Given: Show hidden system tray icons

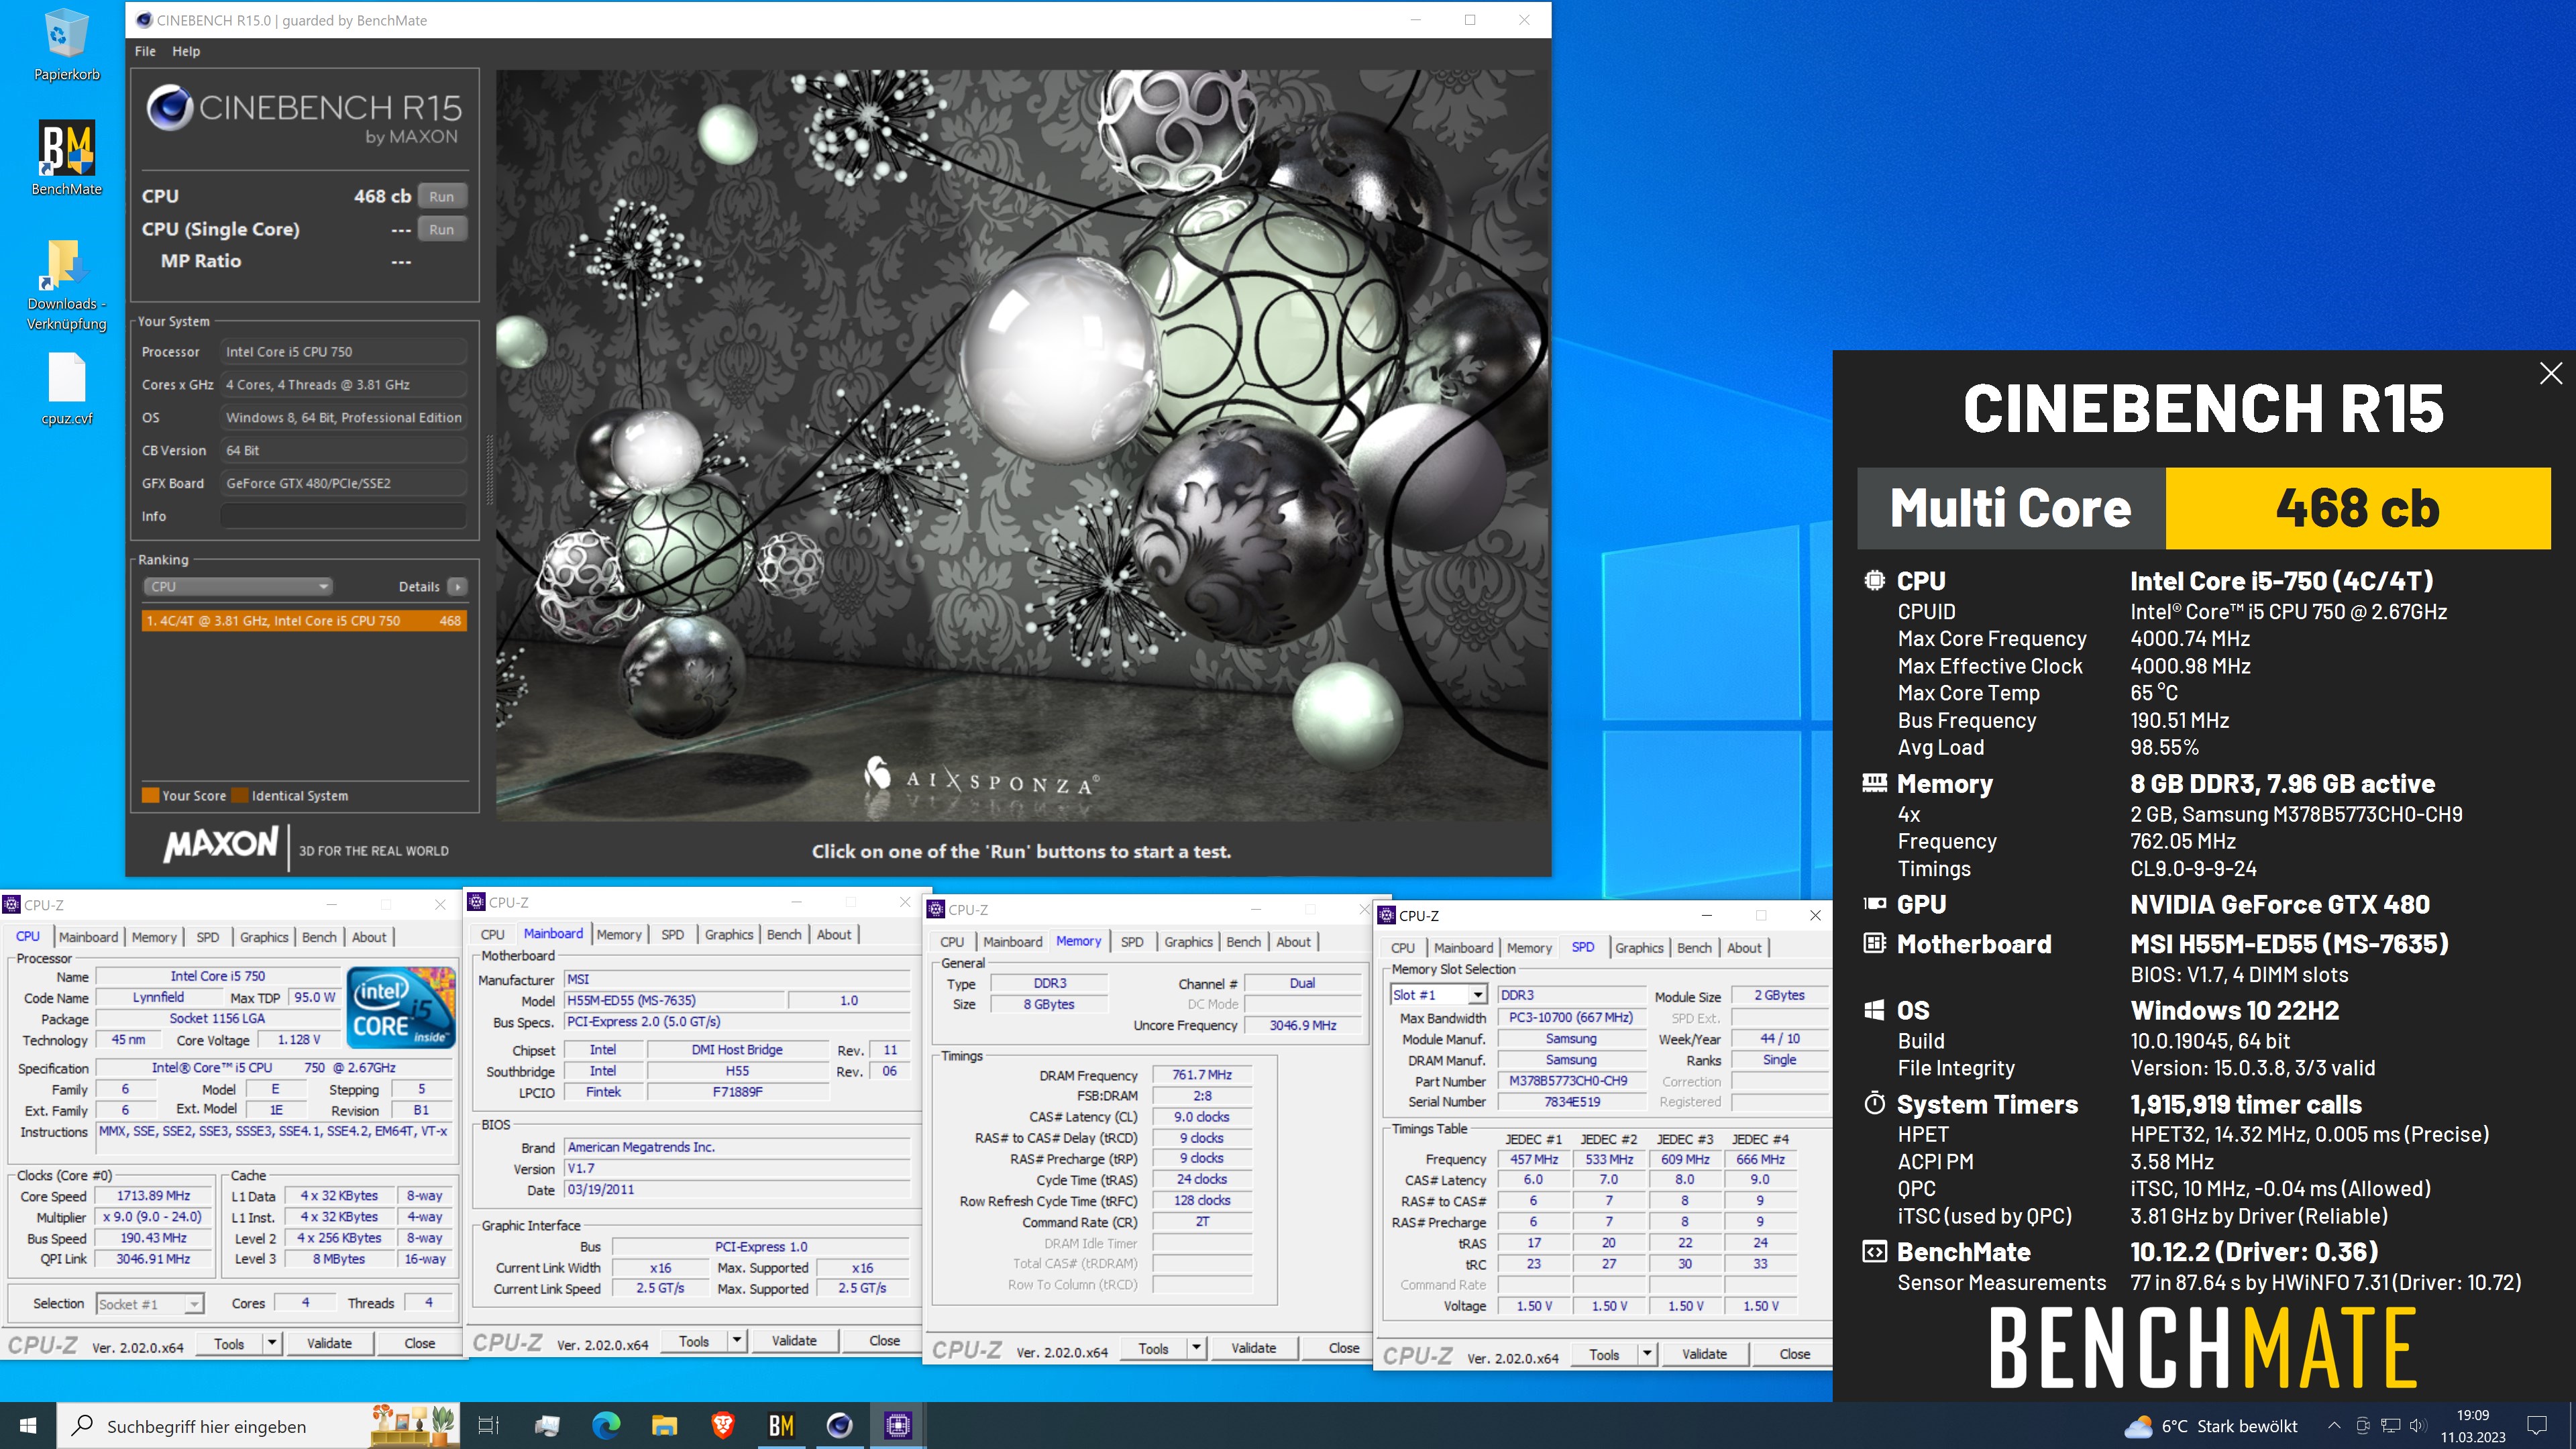Looking at the screenshot, I should (x=2333, y=1426).
